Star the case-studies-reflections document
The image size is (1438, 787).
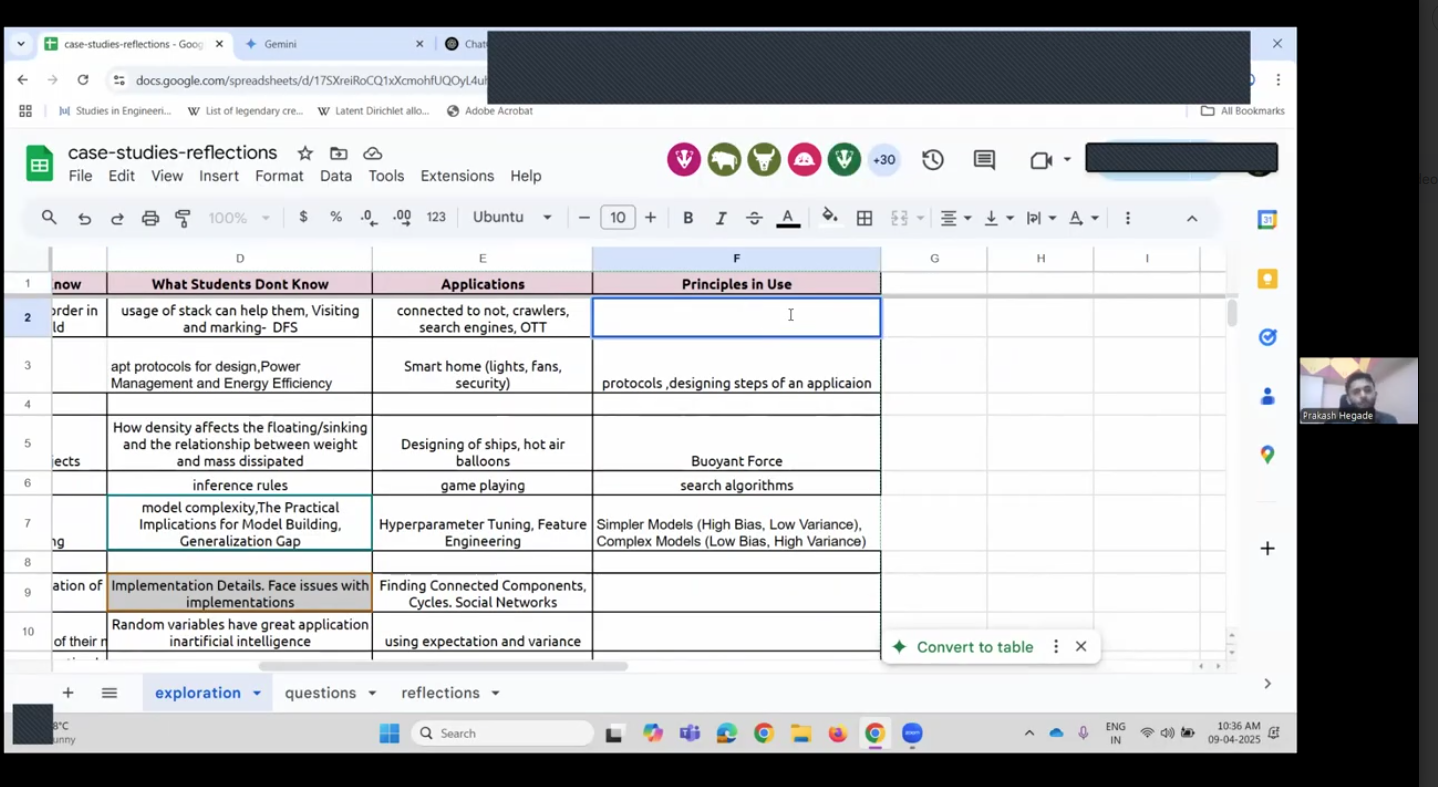(x=305, y=153)
